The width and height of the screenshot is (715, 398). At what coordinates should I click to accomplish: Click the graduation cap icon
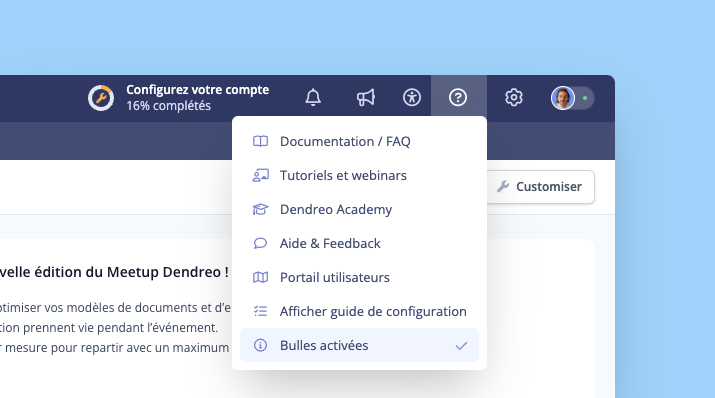[x=260, y=209]
